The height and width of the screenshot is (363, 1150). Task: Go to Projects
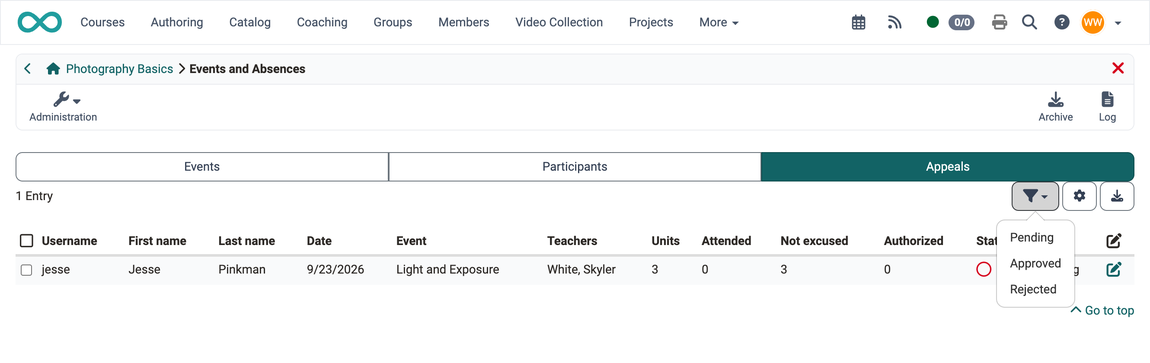coord(651,23)
